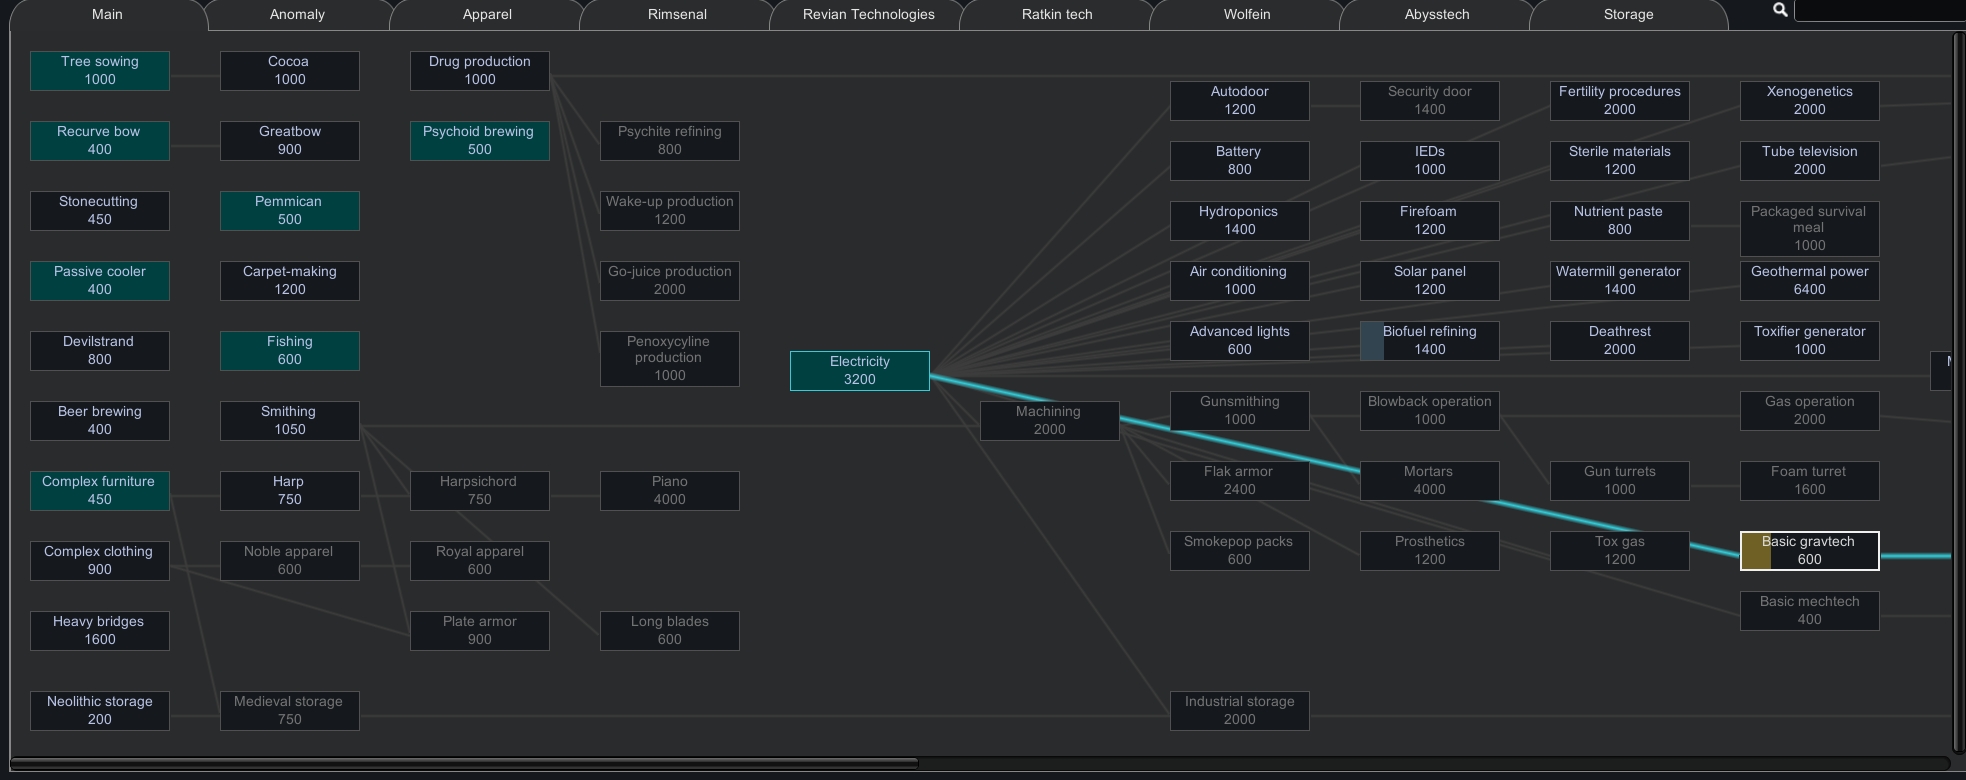Open the Anomaly tab
Image resolution: width=1966 pixels, height=780 pixels.
(297, 15)
